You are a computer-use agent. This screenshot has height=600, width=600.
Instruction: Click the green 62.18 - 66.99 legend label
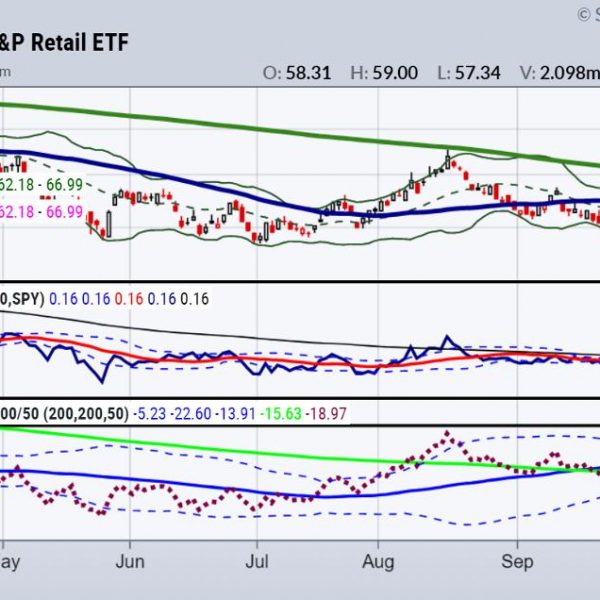click(44, 187)
